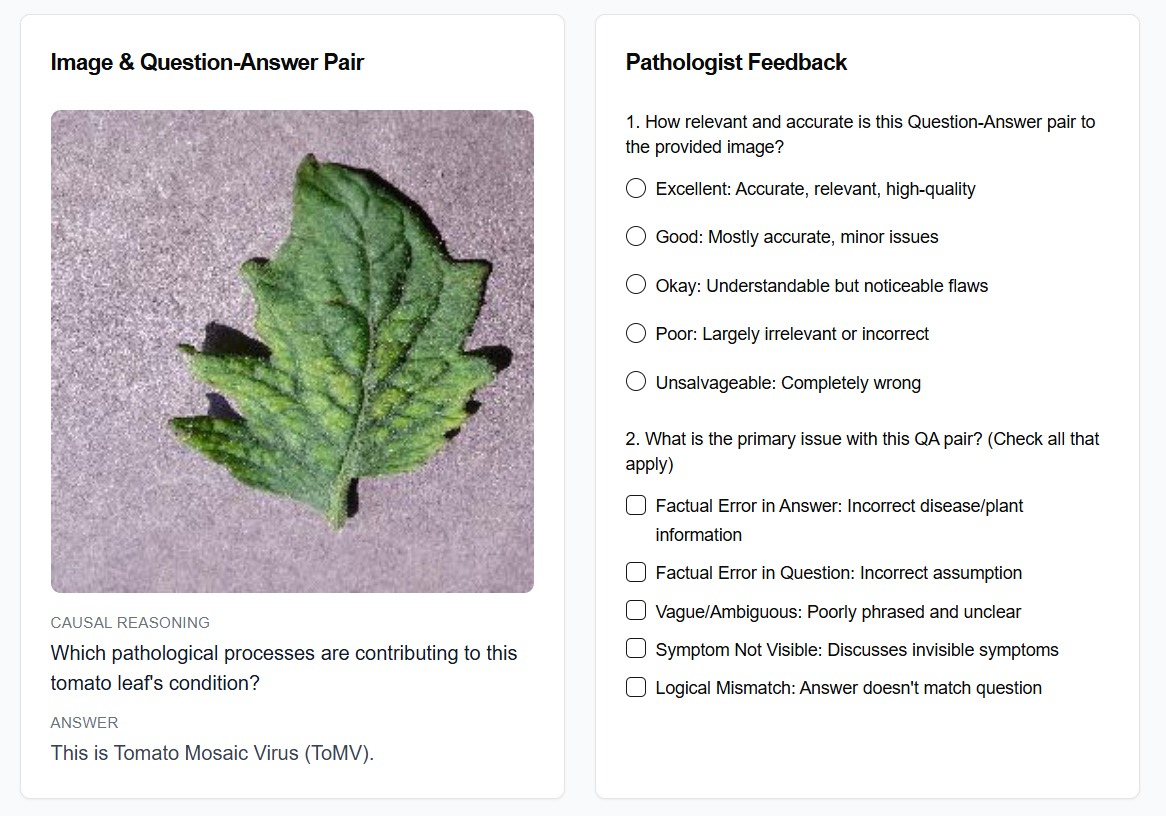
Task: Tick the 'Factual Error in Question' checkbox
Action: pos(636,573)
